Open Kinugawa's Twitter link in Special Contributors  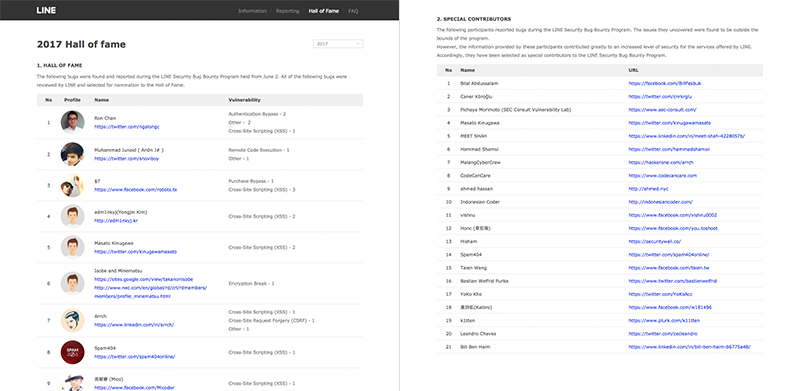(670, 123)
